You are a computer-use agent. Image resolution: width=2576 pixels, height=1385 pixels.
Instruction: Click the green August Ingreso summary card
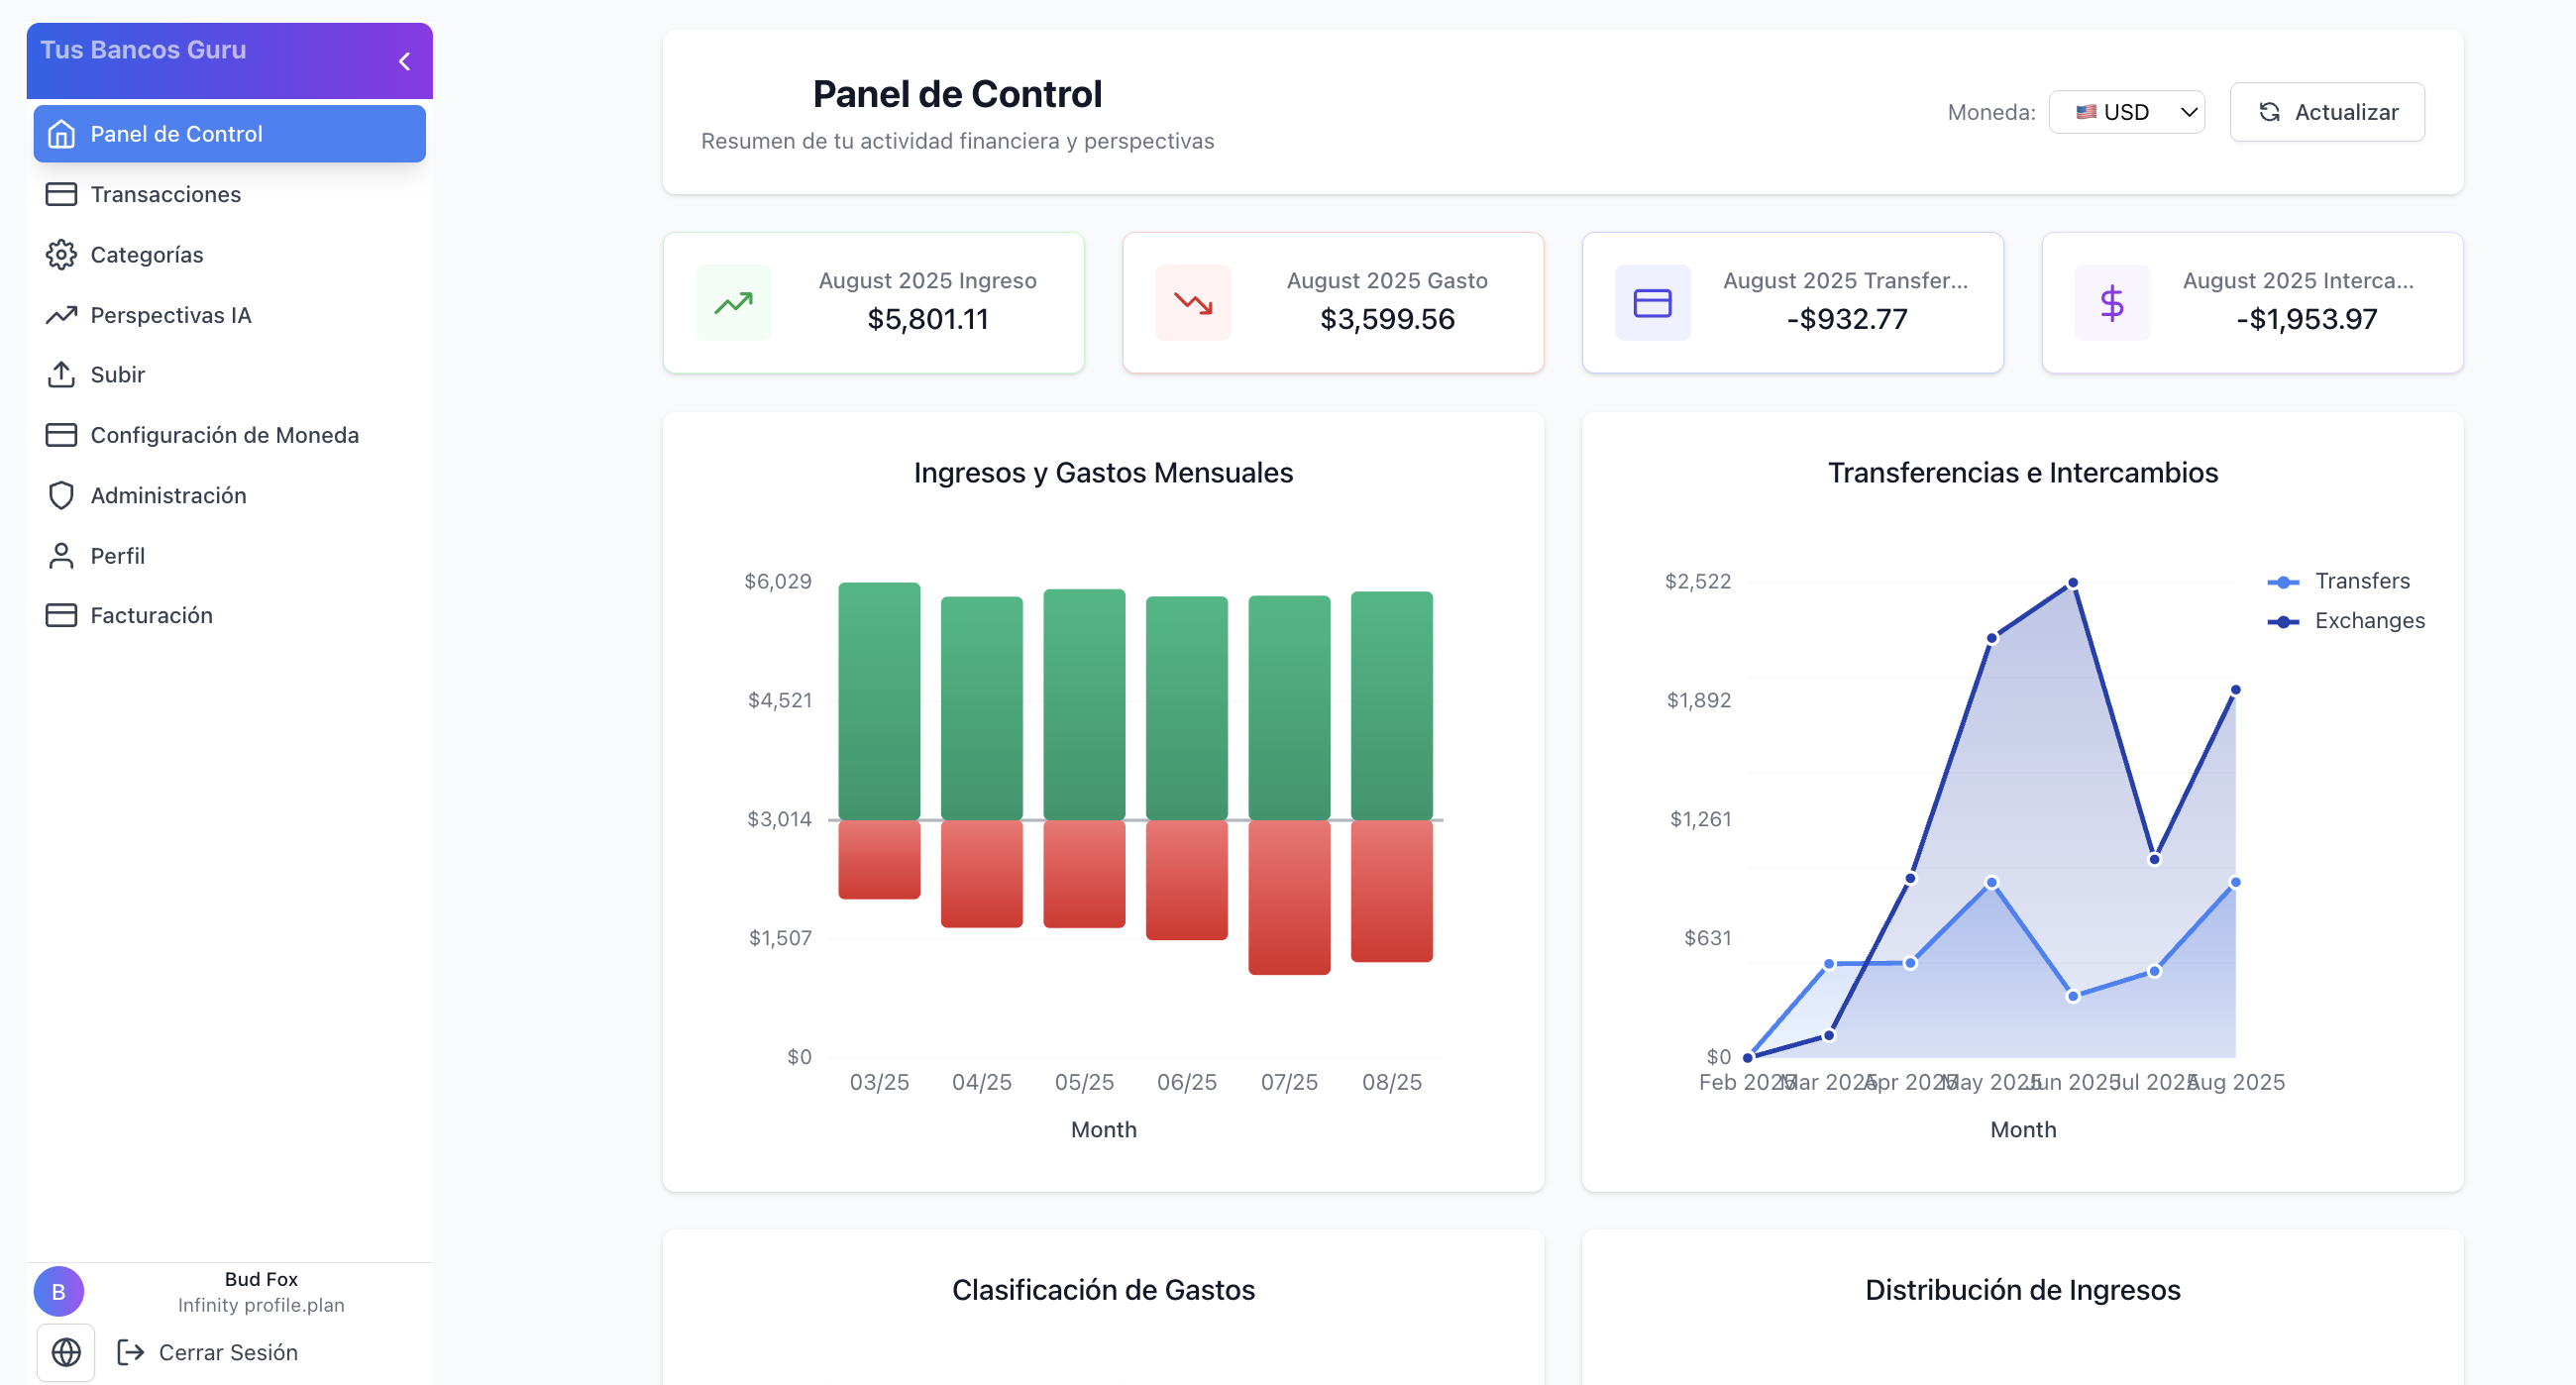(x=873, y=302)
